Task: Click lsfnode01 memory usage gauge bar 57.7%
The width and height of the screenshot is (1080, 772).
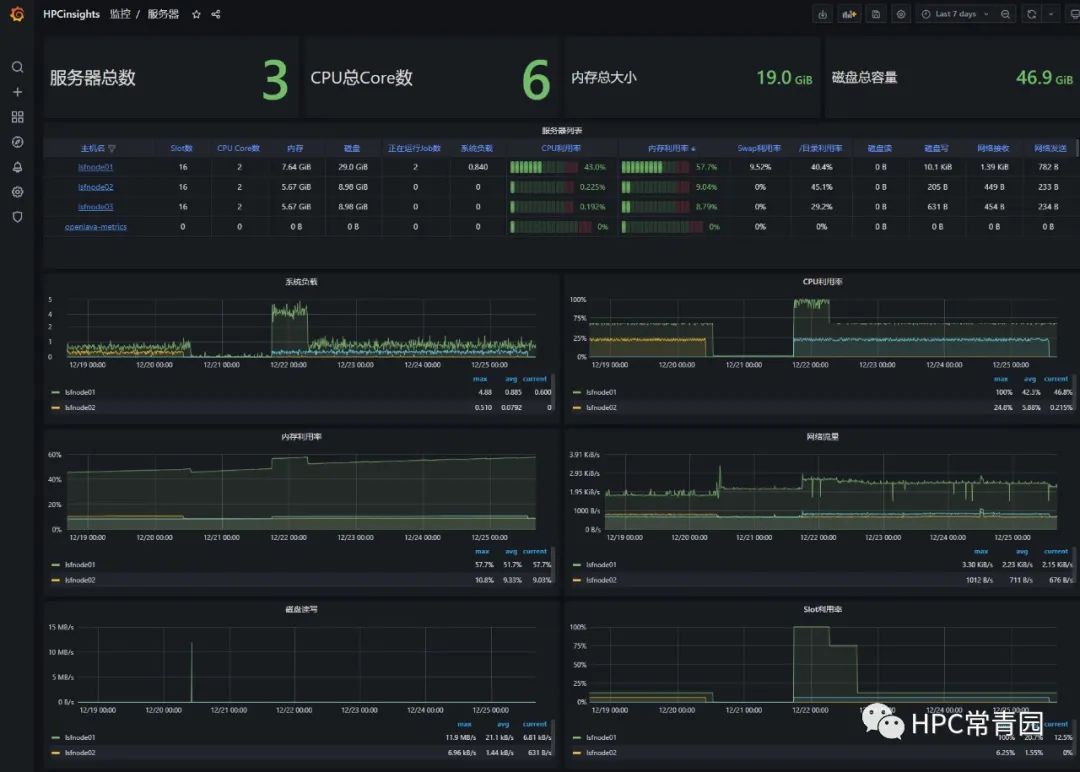Action: click(x=655, y=167)
